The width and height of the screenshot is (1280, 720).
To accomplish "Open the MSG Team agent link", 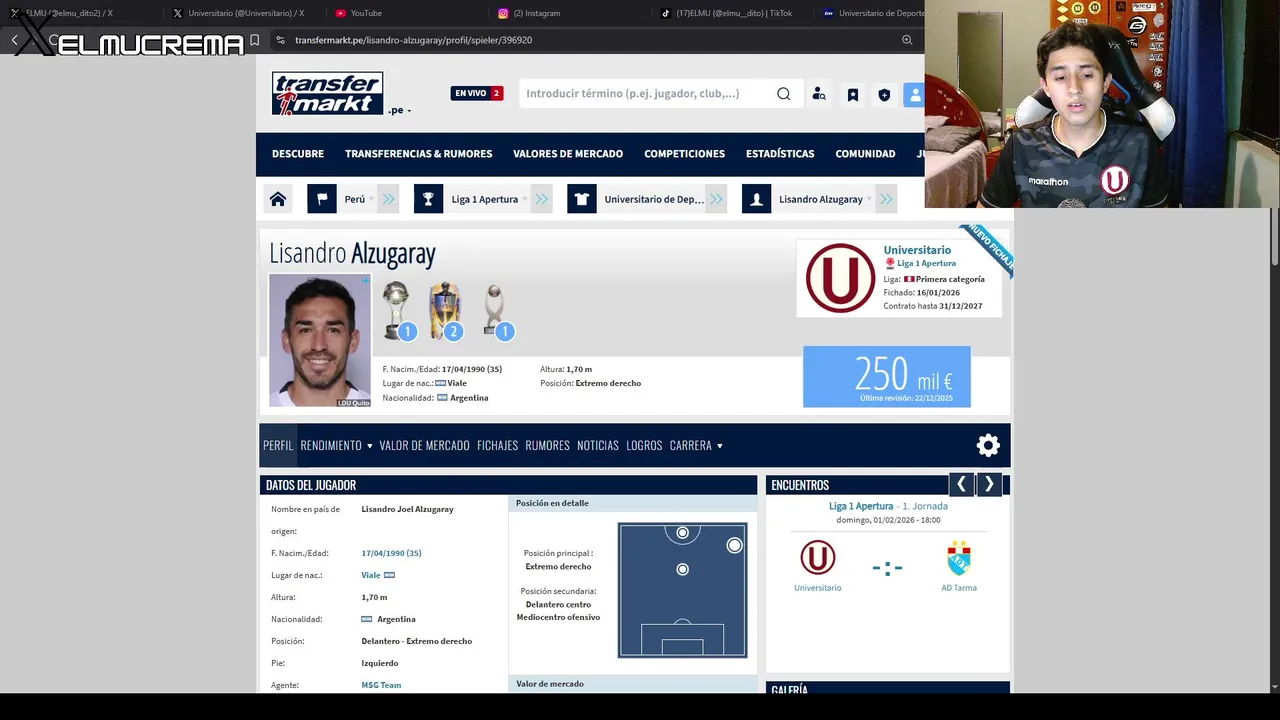I will pos(381,685).
